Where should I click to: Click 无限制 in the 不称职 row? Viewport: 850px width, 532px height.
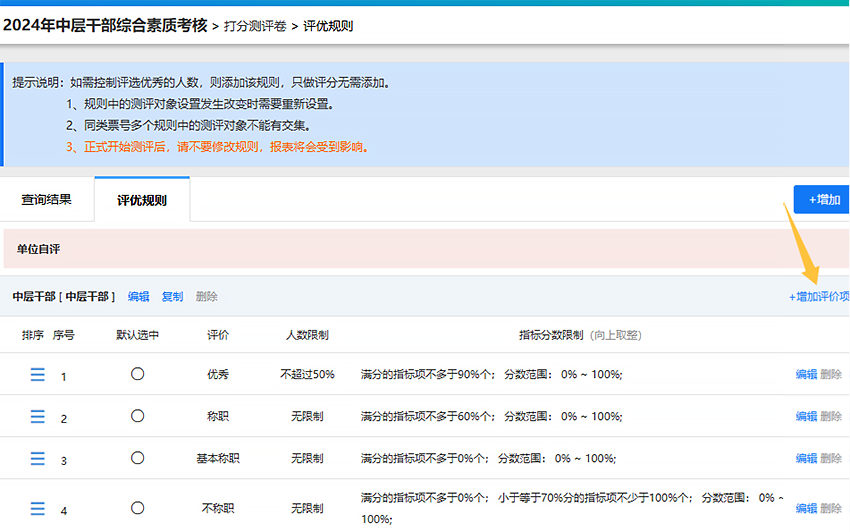click(x=307, y=509)
